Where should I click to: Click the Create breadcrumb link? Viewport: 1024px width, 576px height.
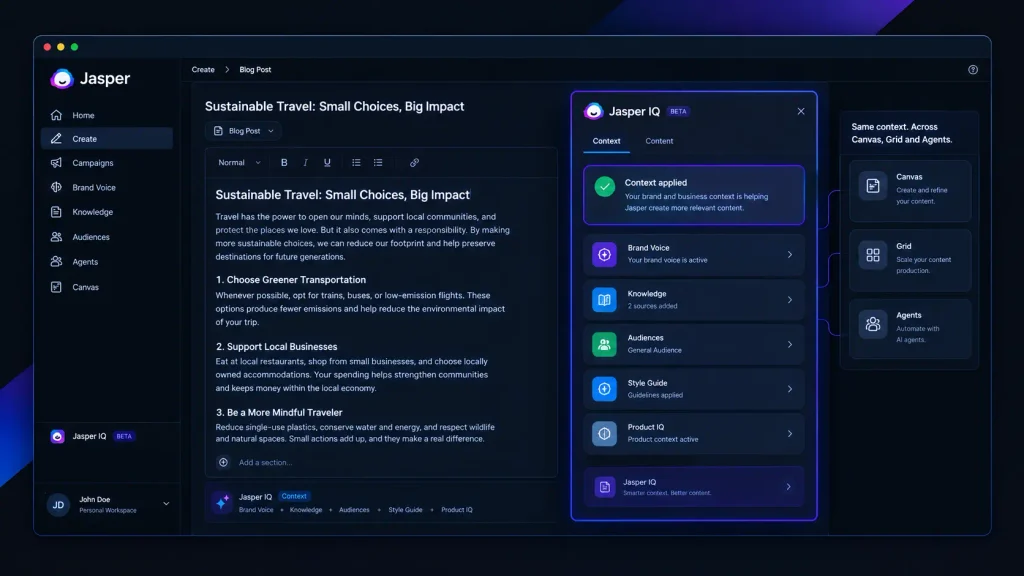203,69
